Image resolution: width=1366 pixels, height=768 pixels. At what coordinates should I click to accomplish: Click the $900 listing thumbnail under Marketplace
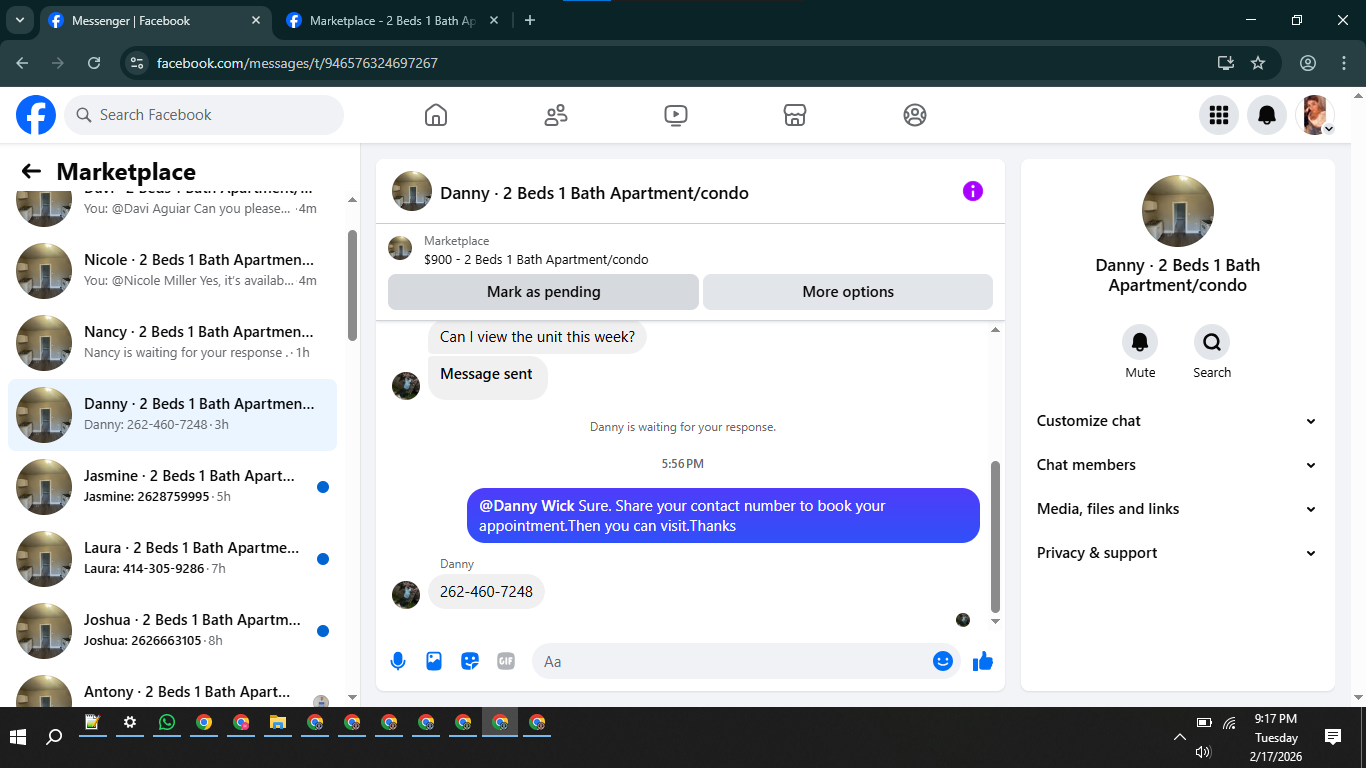tap(400, 248)
